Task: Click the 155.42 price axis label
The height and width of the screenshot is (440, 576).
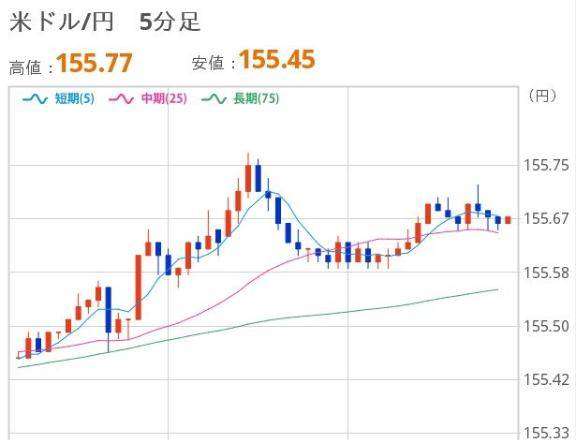Action: click(546, 380)
